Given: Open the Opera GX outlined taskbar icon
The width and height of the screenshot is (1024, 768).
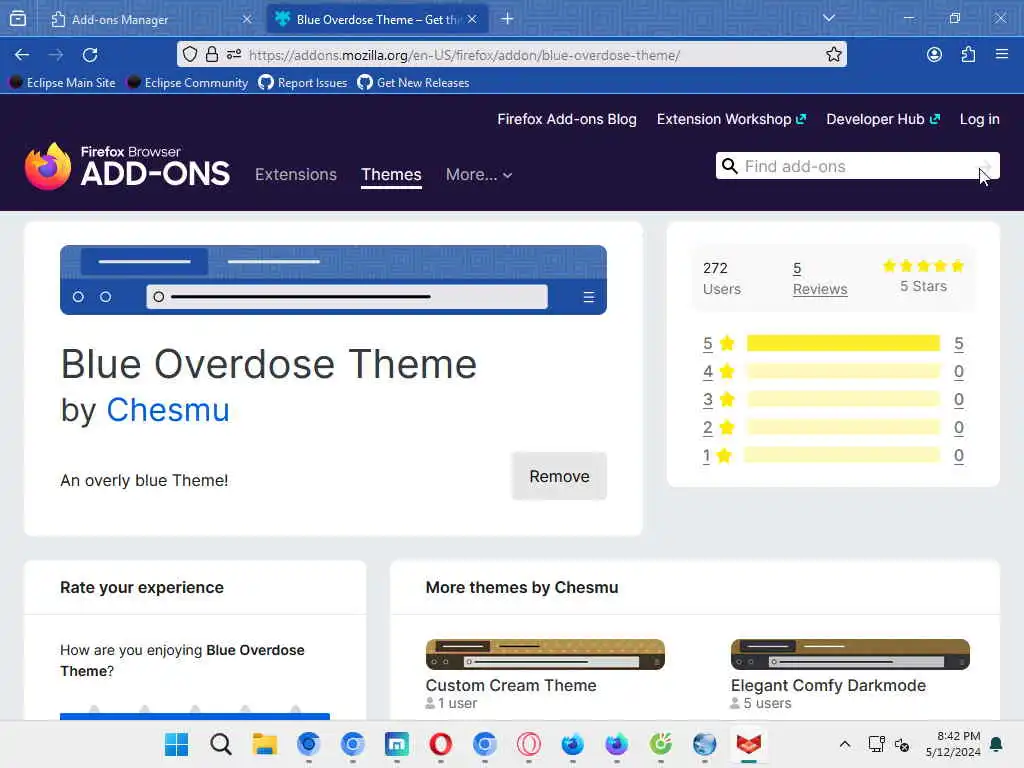Looking at the screenshot, I should click(x=528, y=744).
